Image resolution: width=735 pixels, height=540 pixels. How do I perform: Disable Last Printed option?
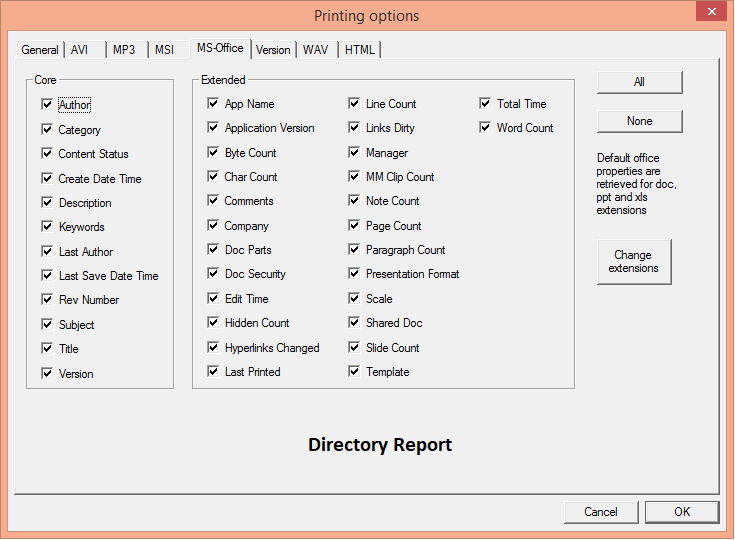coord(213,371)
